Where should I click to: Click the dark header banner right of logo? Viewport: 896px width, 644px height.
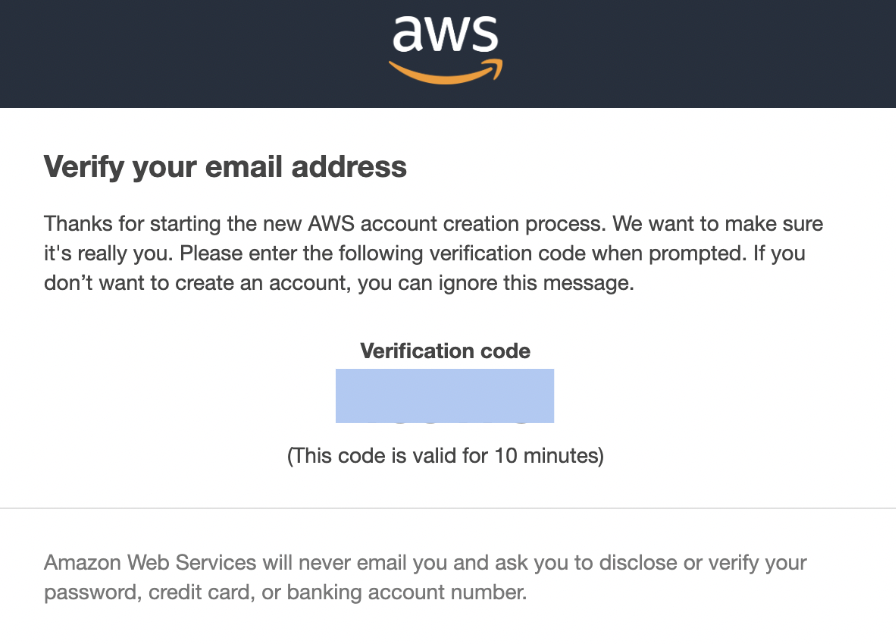[x=699, y=54]
